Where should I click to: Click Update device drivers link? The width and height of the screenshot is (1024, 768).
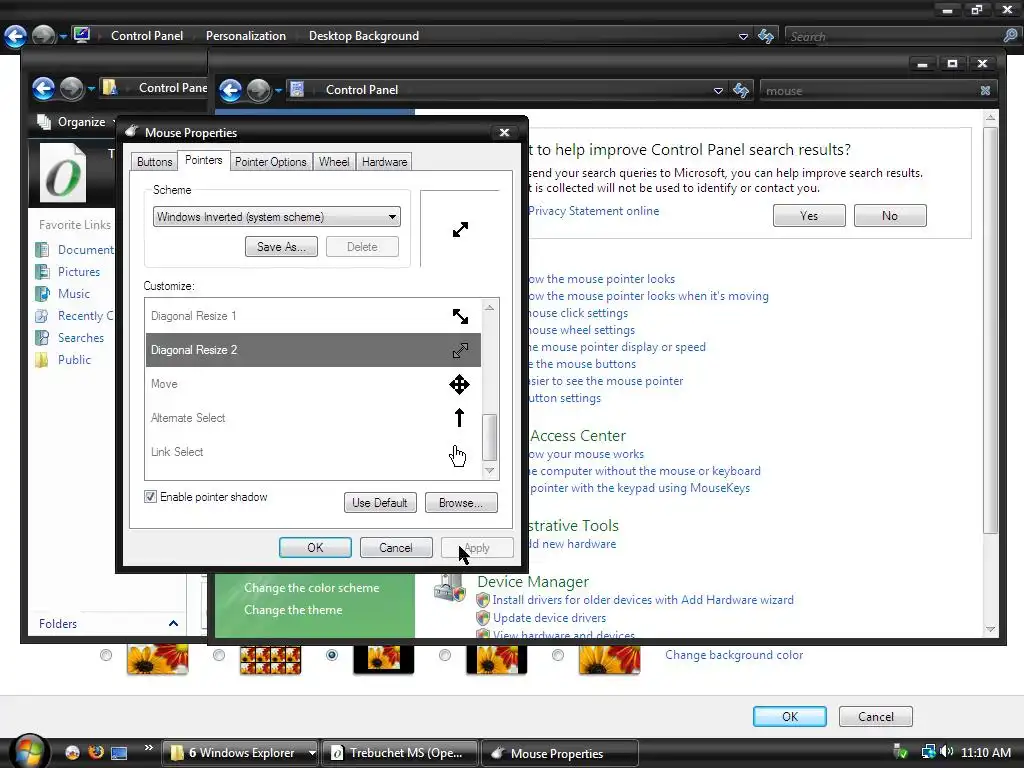(549, 618)
